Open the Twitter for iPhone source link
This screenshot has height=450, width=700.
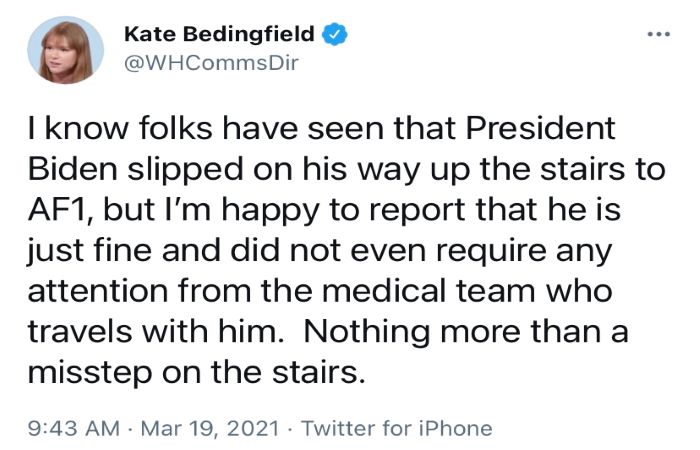[397, 428]
